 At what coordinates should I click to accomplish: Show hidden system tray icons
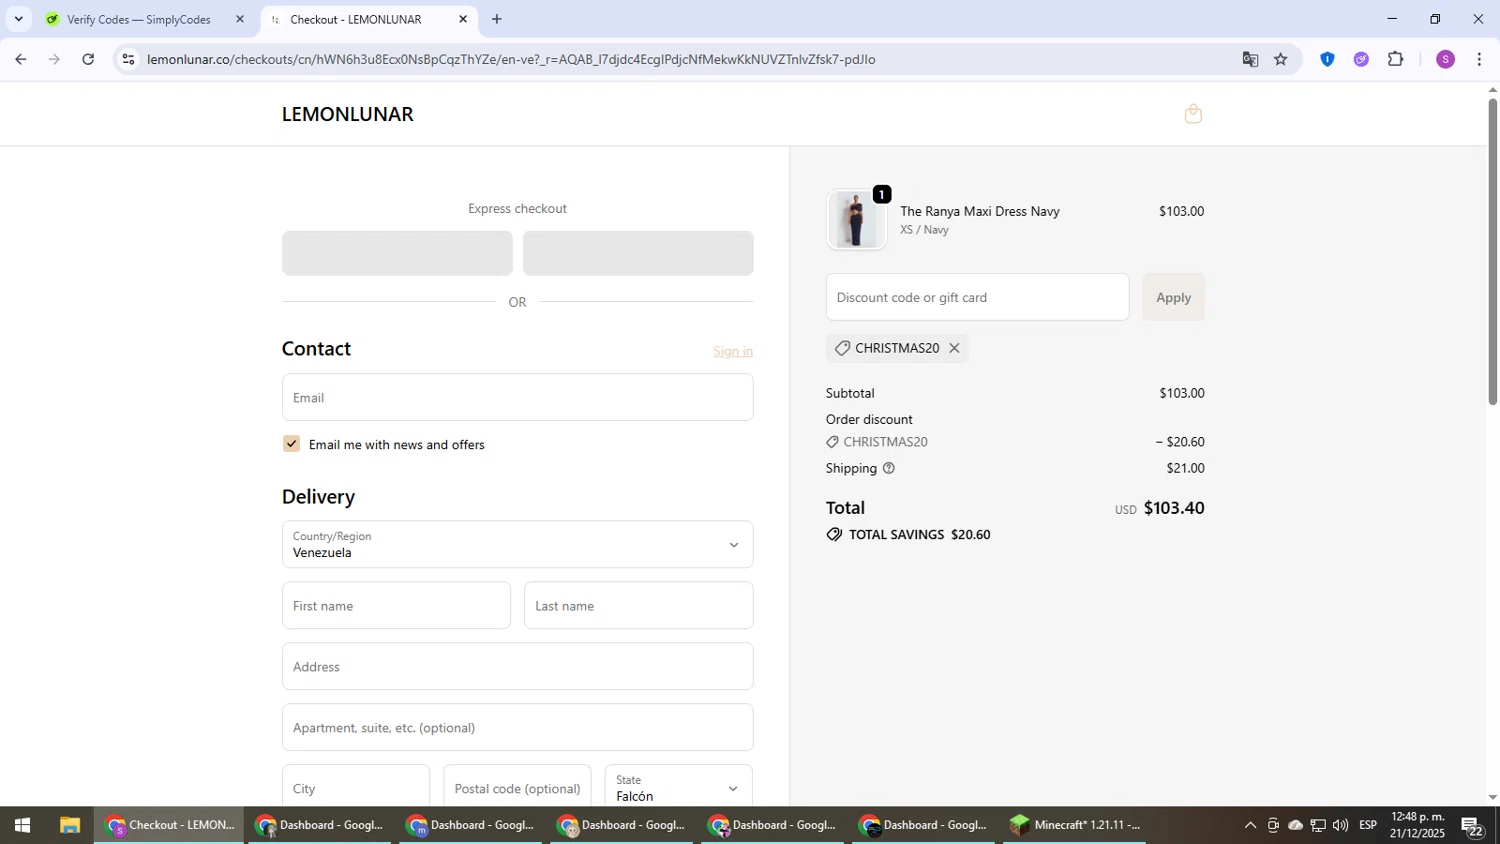pyautogui.click(x=1249, y=825)
